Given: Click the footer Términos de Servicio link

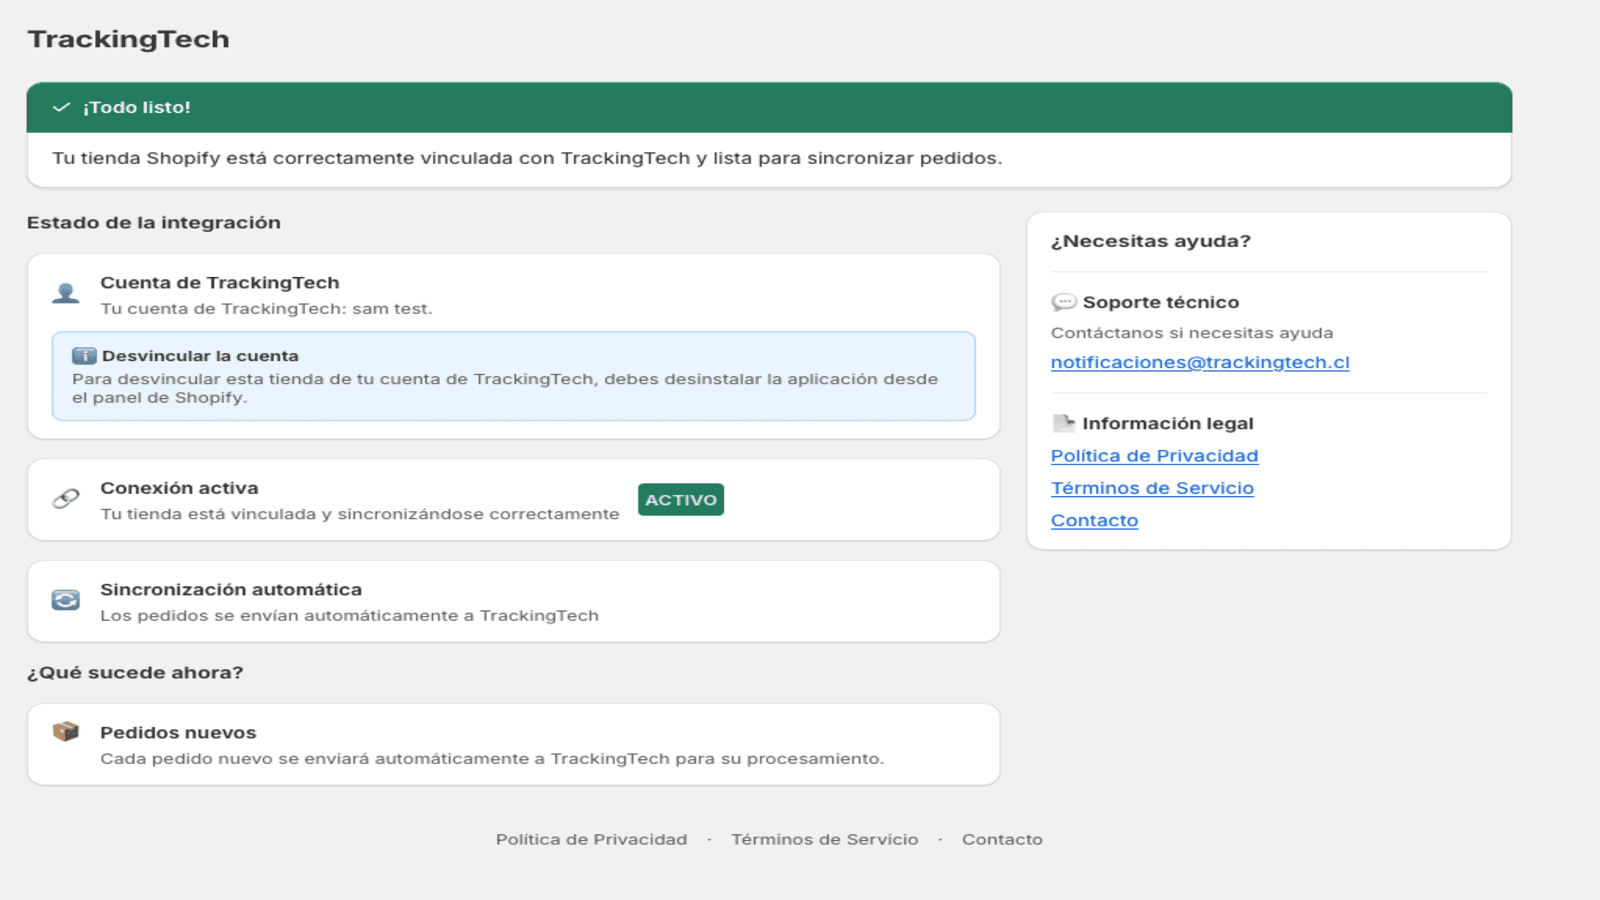Looking at the screenshot, I should pos(825,839).
